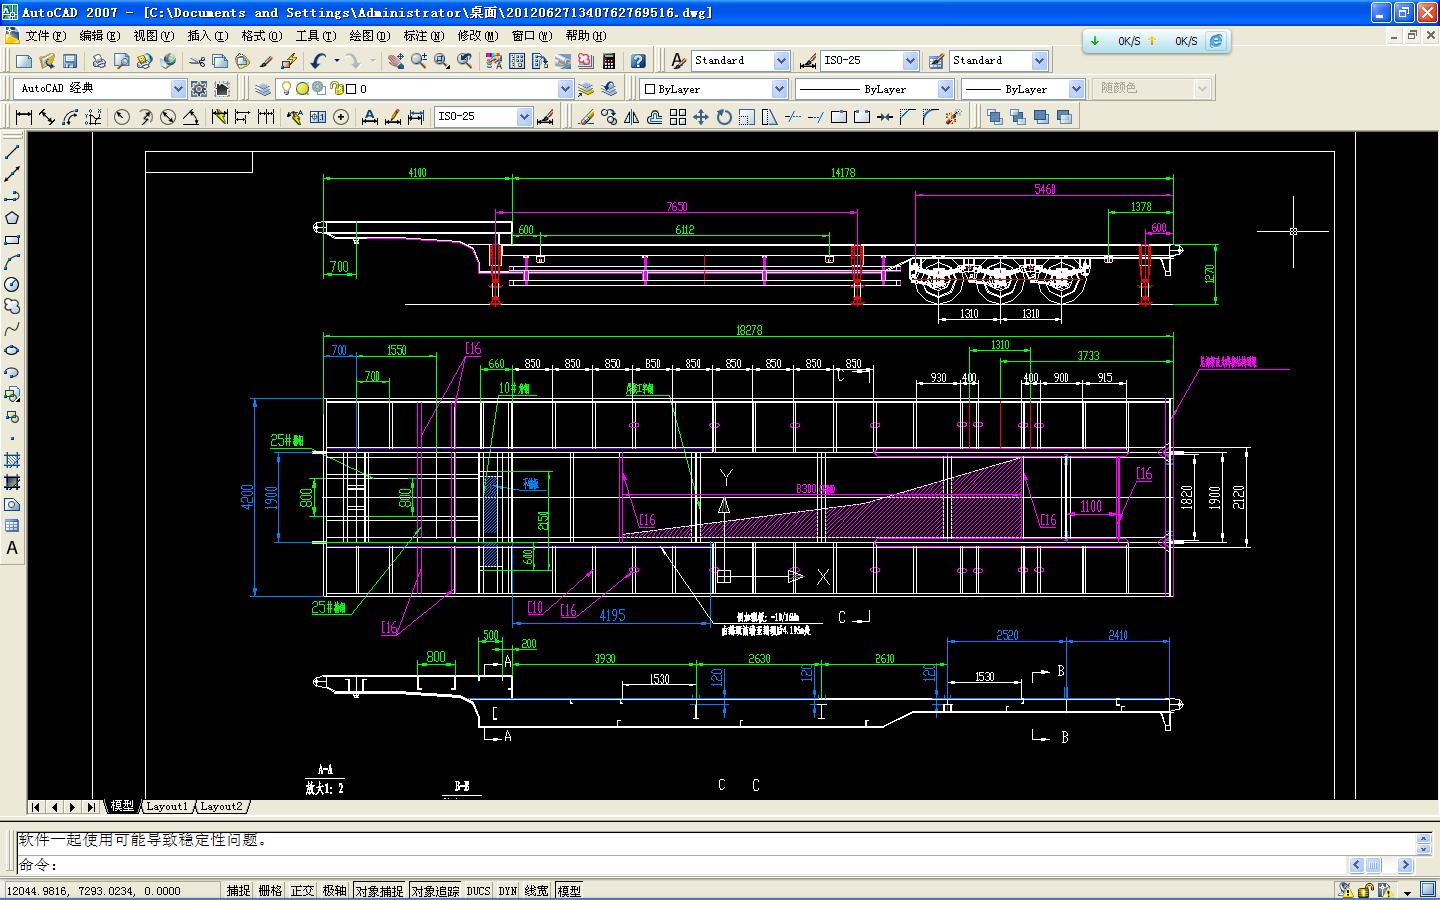
Task: Open the layer selection dropdown
Action: 565,88
